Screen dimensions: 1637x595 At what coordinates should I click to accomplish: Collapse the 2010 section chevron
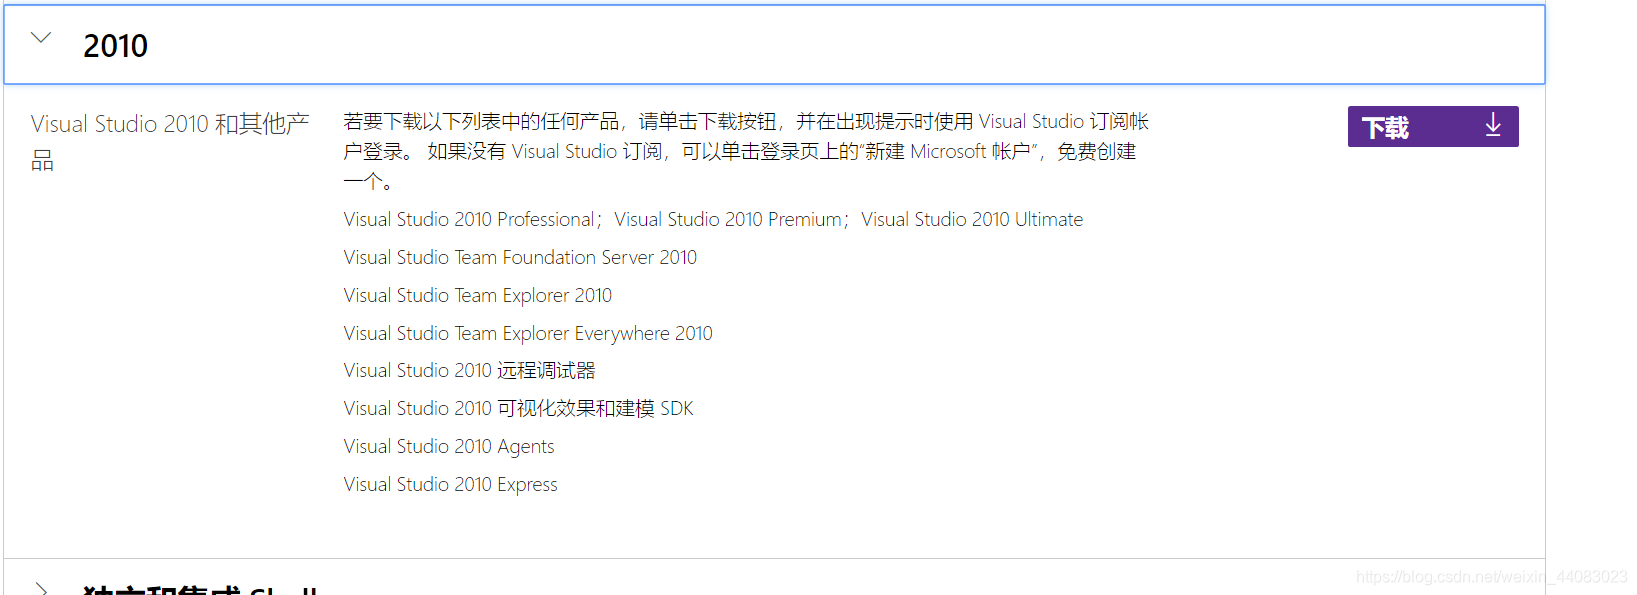click(41, 38)
